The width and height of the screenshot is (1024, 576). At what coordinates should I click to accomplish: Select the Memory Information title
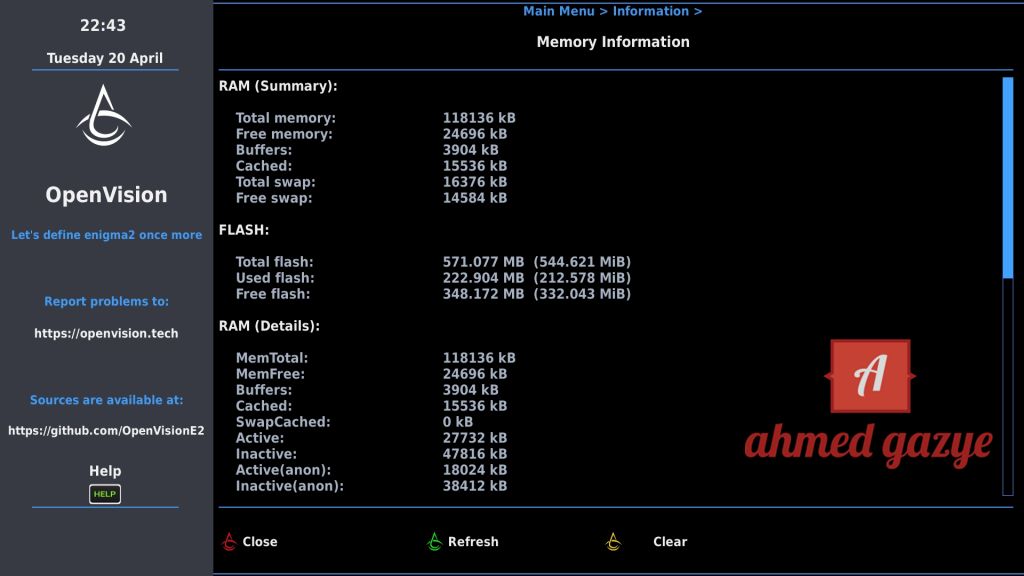(x=613, y=42)
